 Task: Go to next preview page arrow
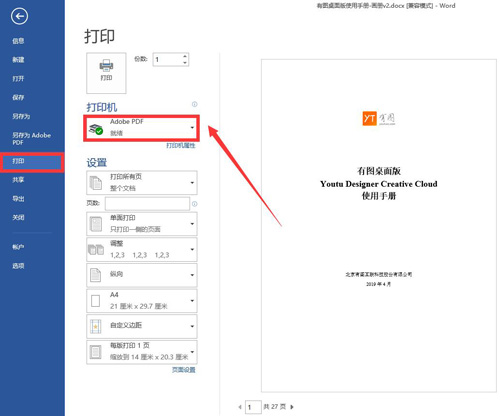coord(292,407)
